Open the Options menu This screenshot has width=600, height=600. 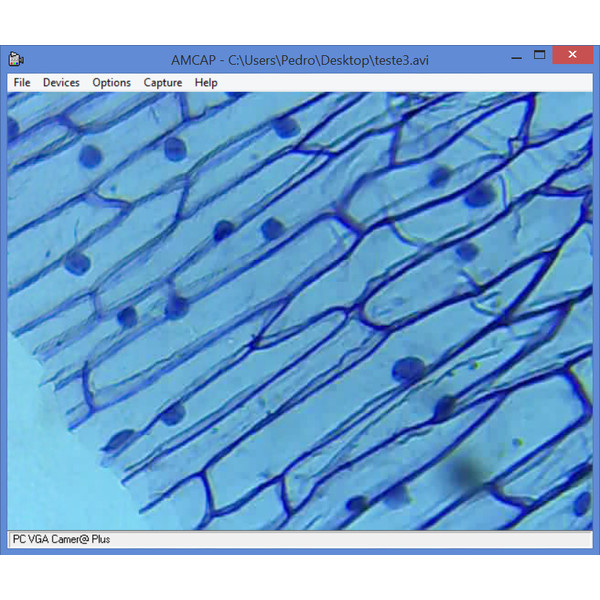pyautogui.click(x=111, y=83)
